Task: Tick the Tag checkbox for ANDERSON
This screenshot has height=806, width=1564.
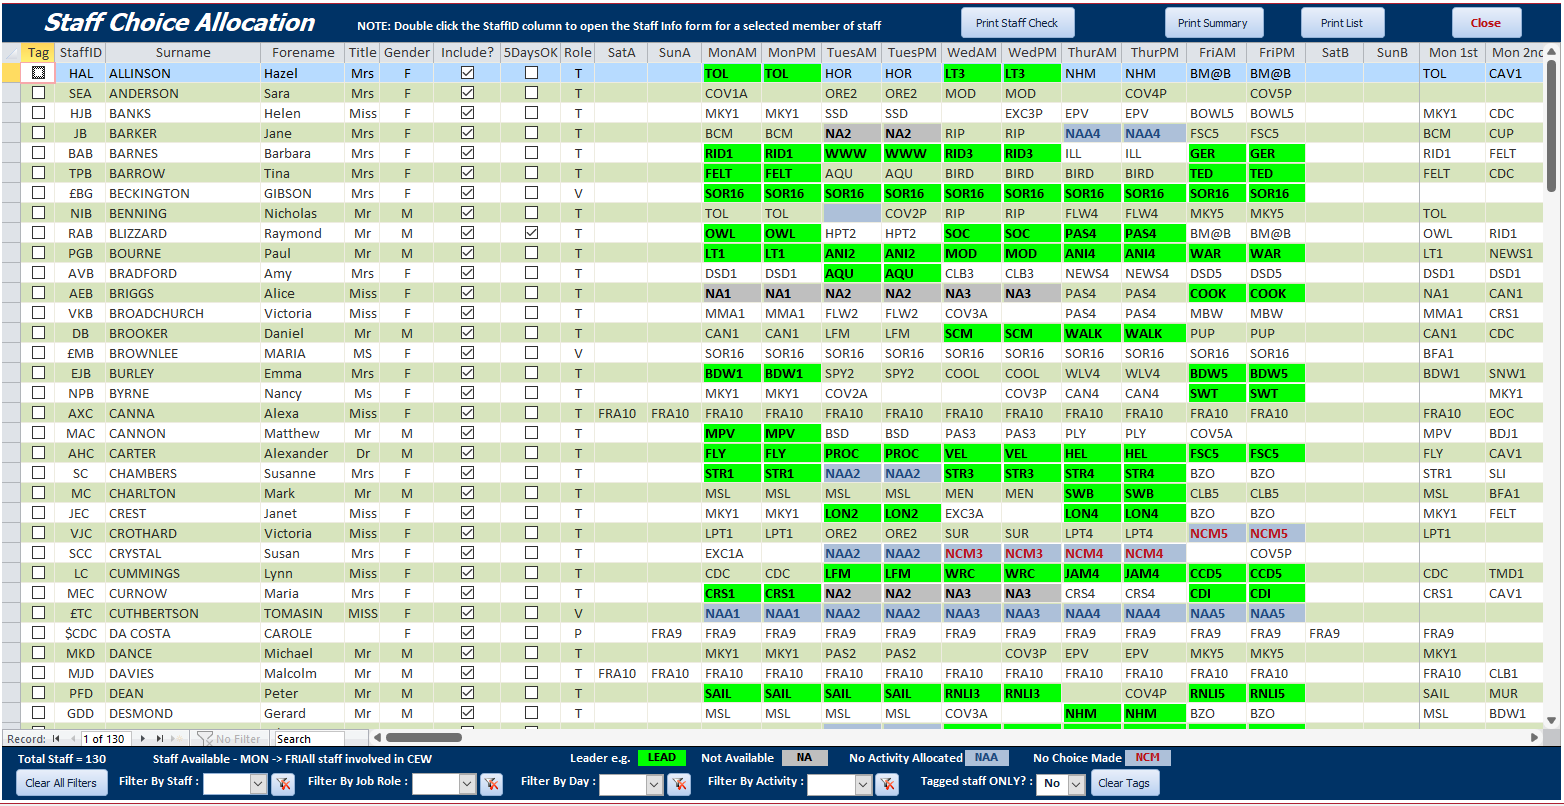Action: coord(38,93)
